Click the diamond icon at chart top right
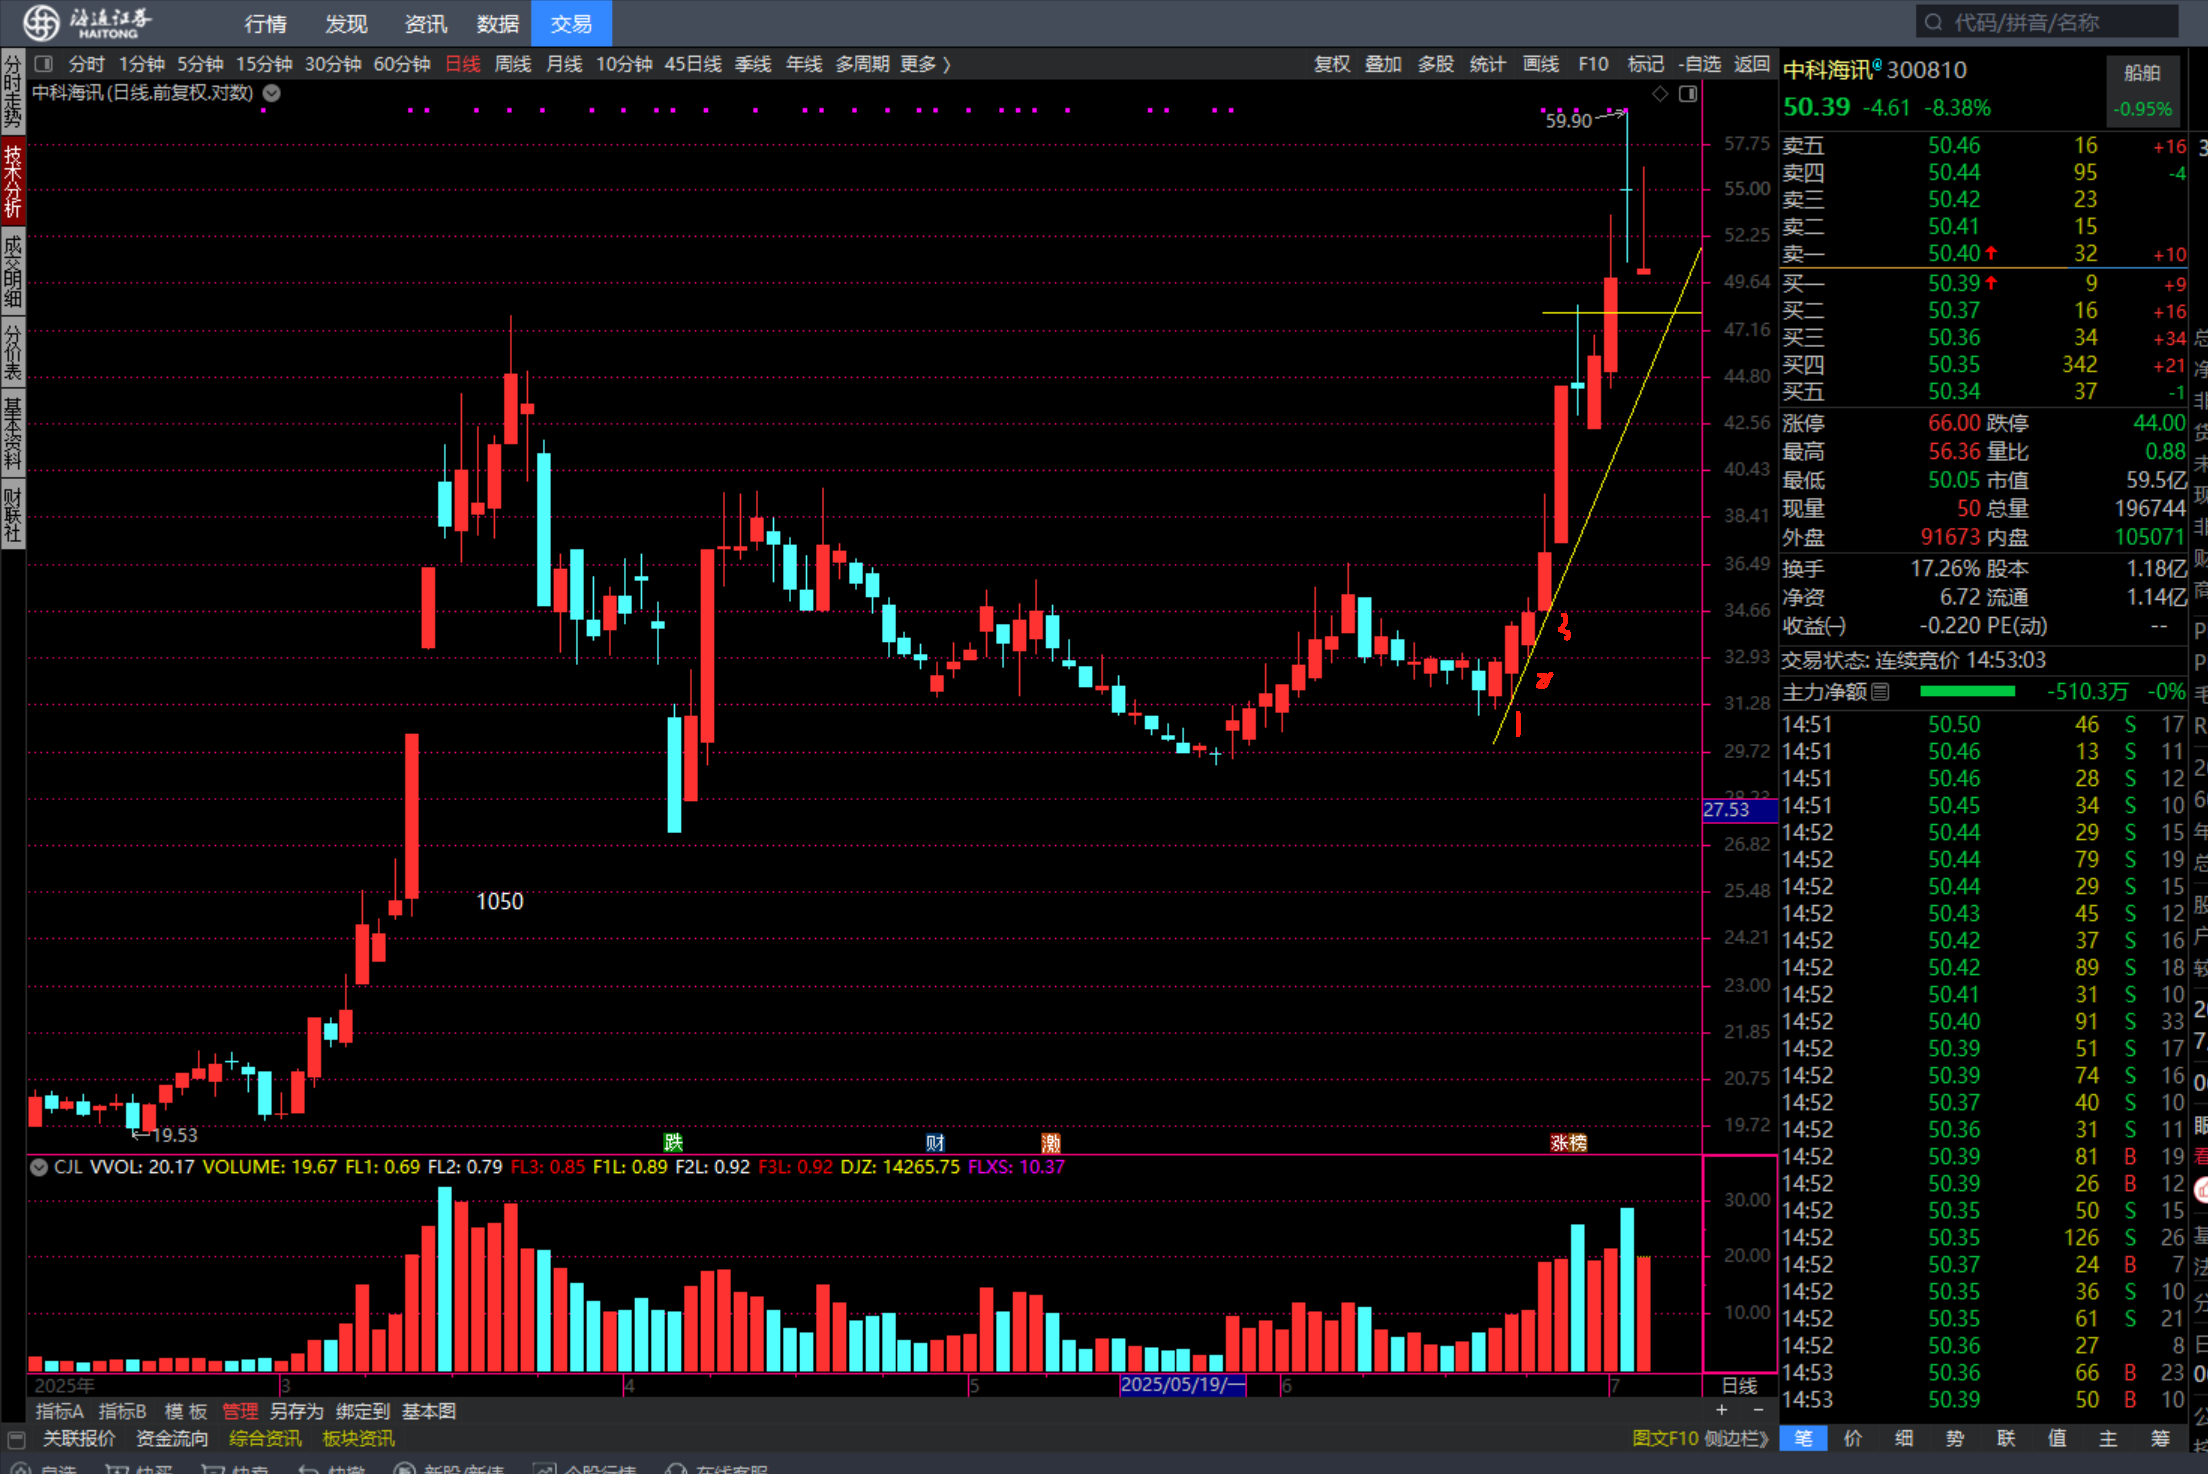The height and width of the screenshot is (1474, 2208). (1660, 93)
